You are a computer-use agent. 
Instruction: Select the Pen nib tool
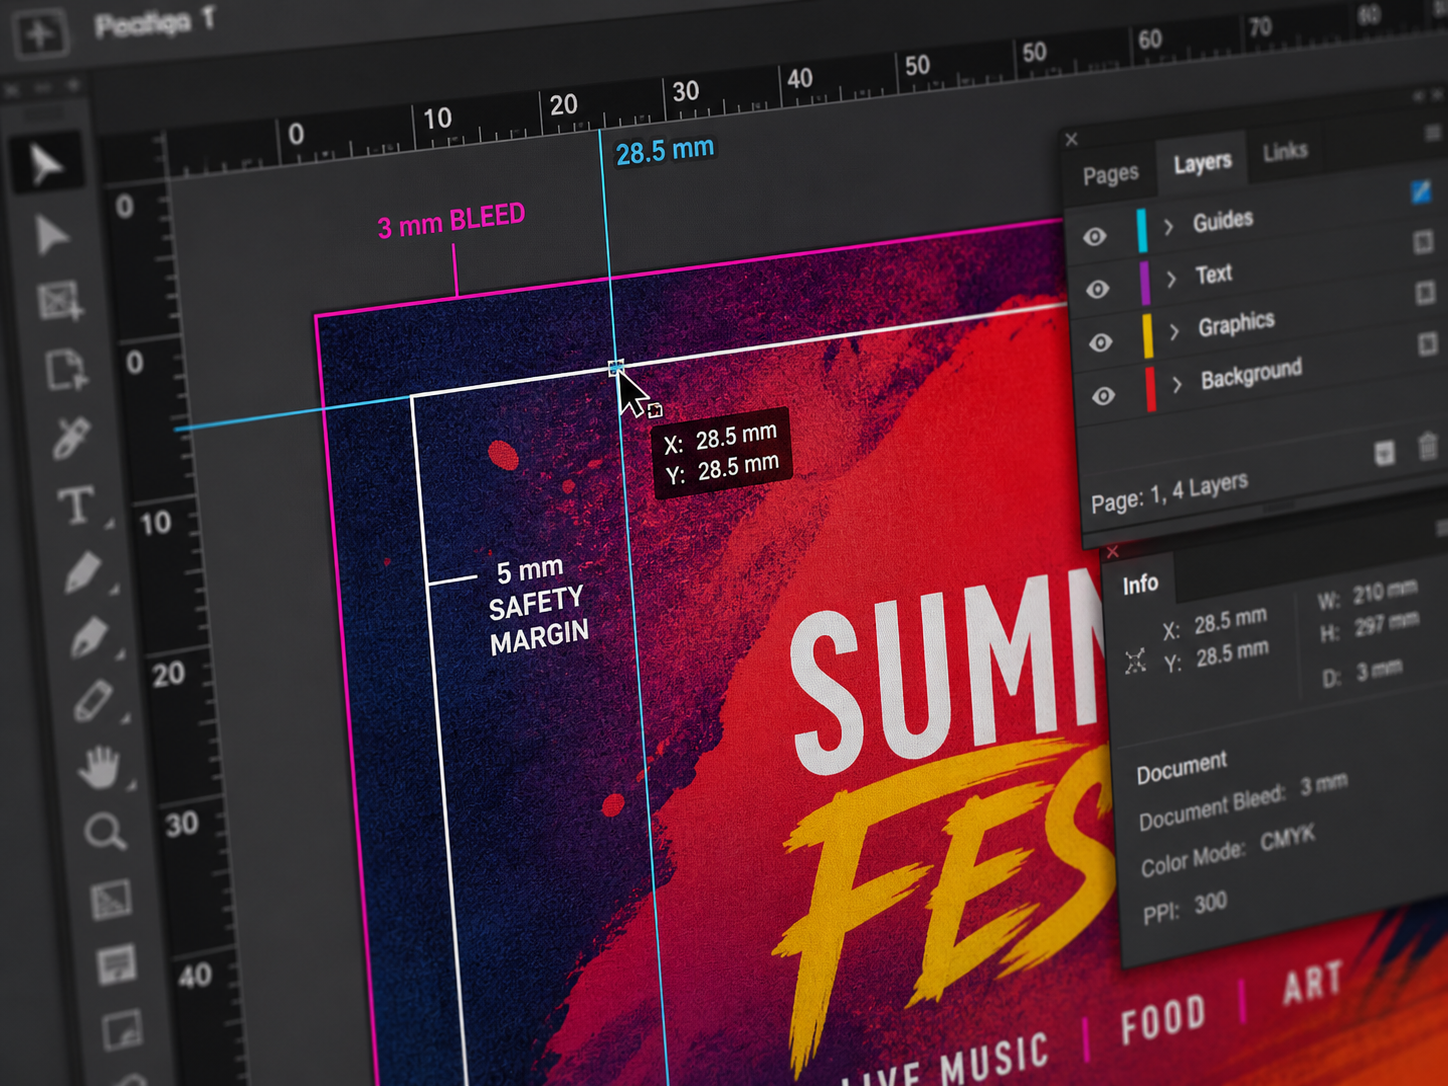pyautogui.click(x=89, y=638)
